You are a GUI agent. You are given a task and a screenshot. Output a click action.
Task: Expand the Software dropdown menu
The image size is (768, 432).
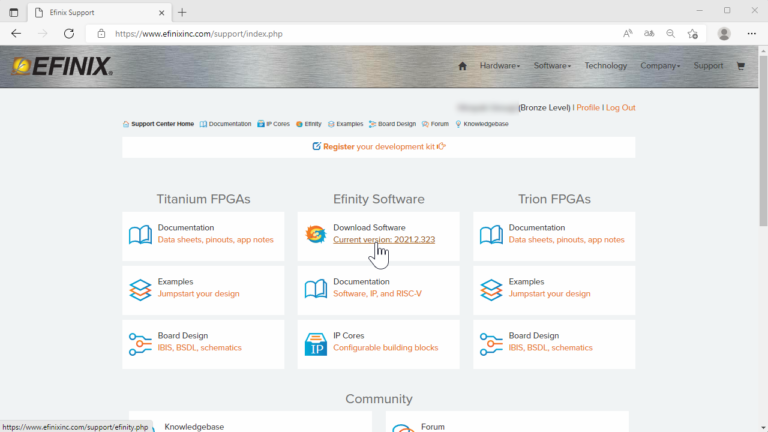click(x=552, y=66)
